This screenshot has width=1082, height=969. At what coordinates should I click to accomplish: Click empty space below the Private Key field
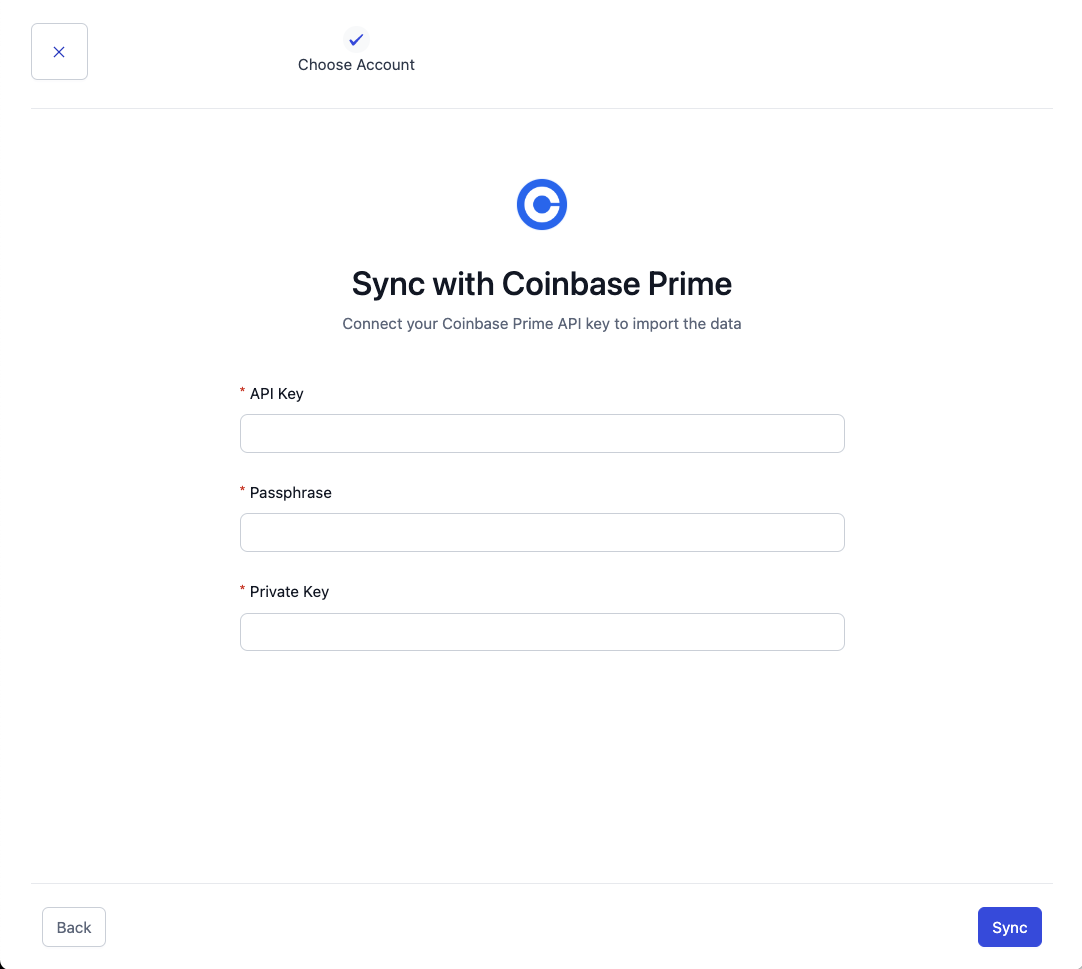[x=542, y=760]
